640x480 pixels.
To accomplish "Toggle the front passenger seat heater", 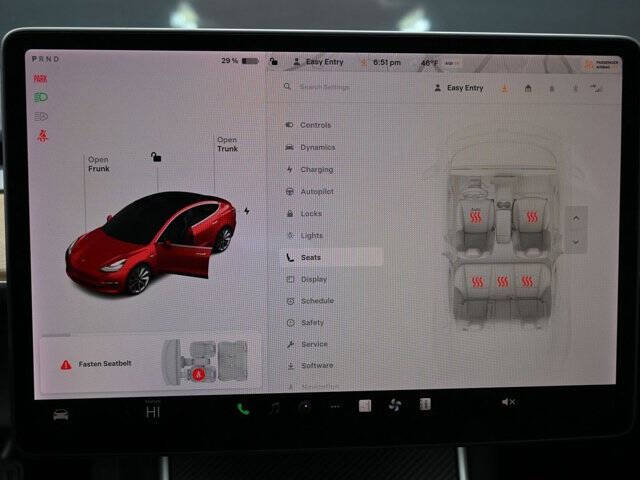I will click(x=532, y=217).
